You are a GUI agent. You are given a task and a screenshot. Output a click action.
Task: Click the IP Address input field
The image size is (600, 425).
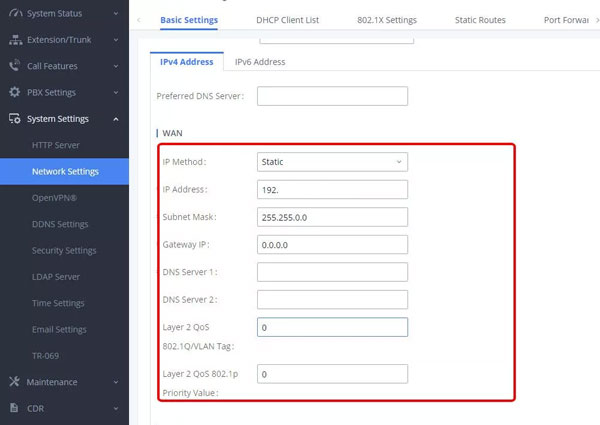tap(332, 189)
